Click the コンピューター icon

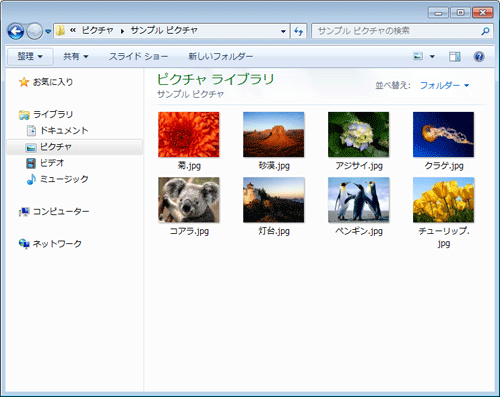(x=24, y=212)
